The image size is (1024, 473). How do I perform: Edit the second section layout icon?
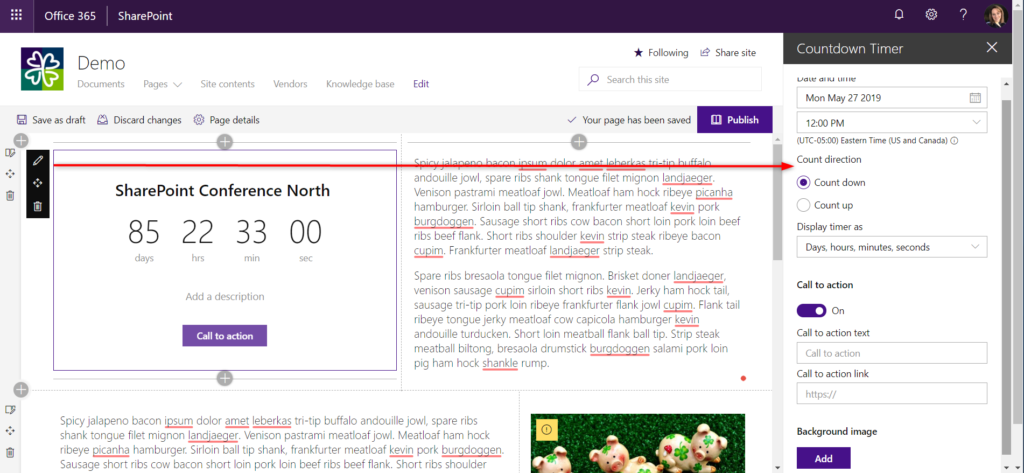pyautogui.click(x=10, y=409)
